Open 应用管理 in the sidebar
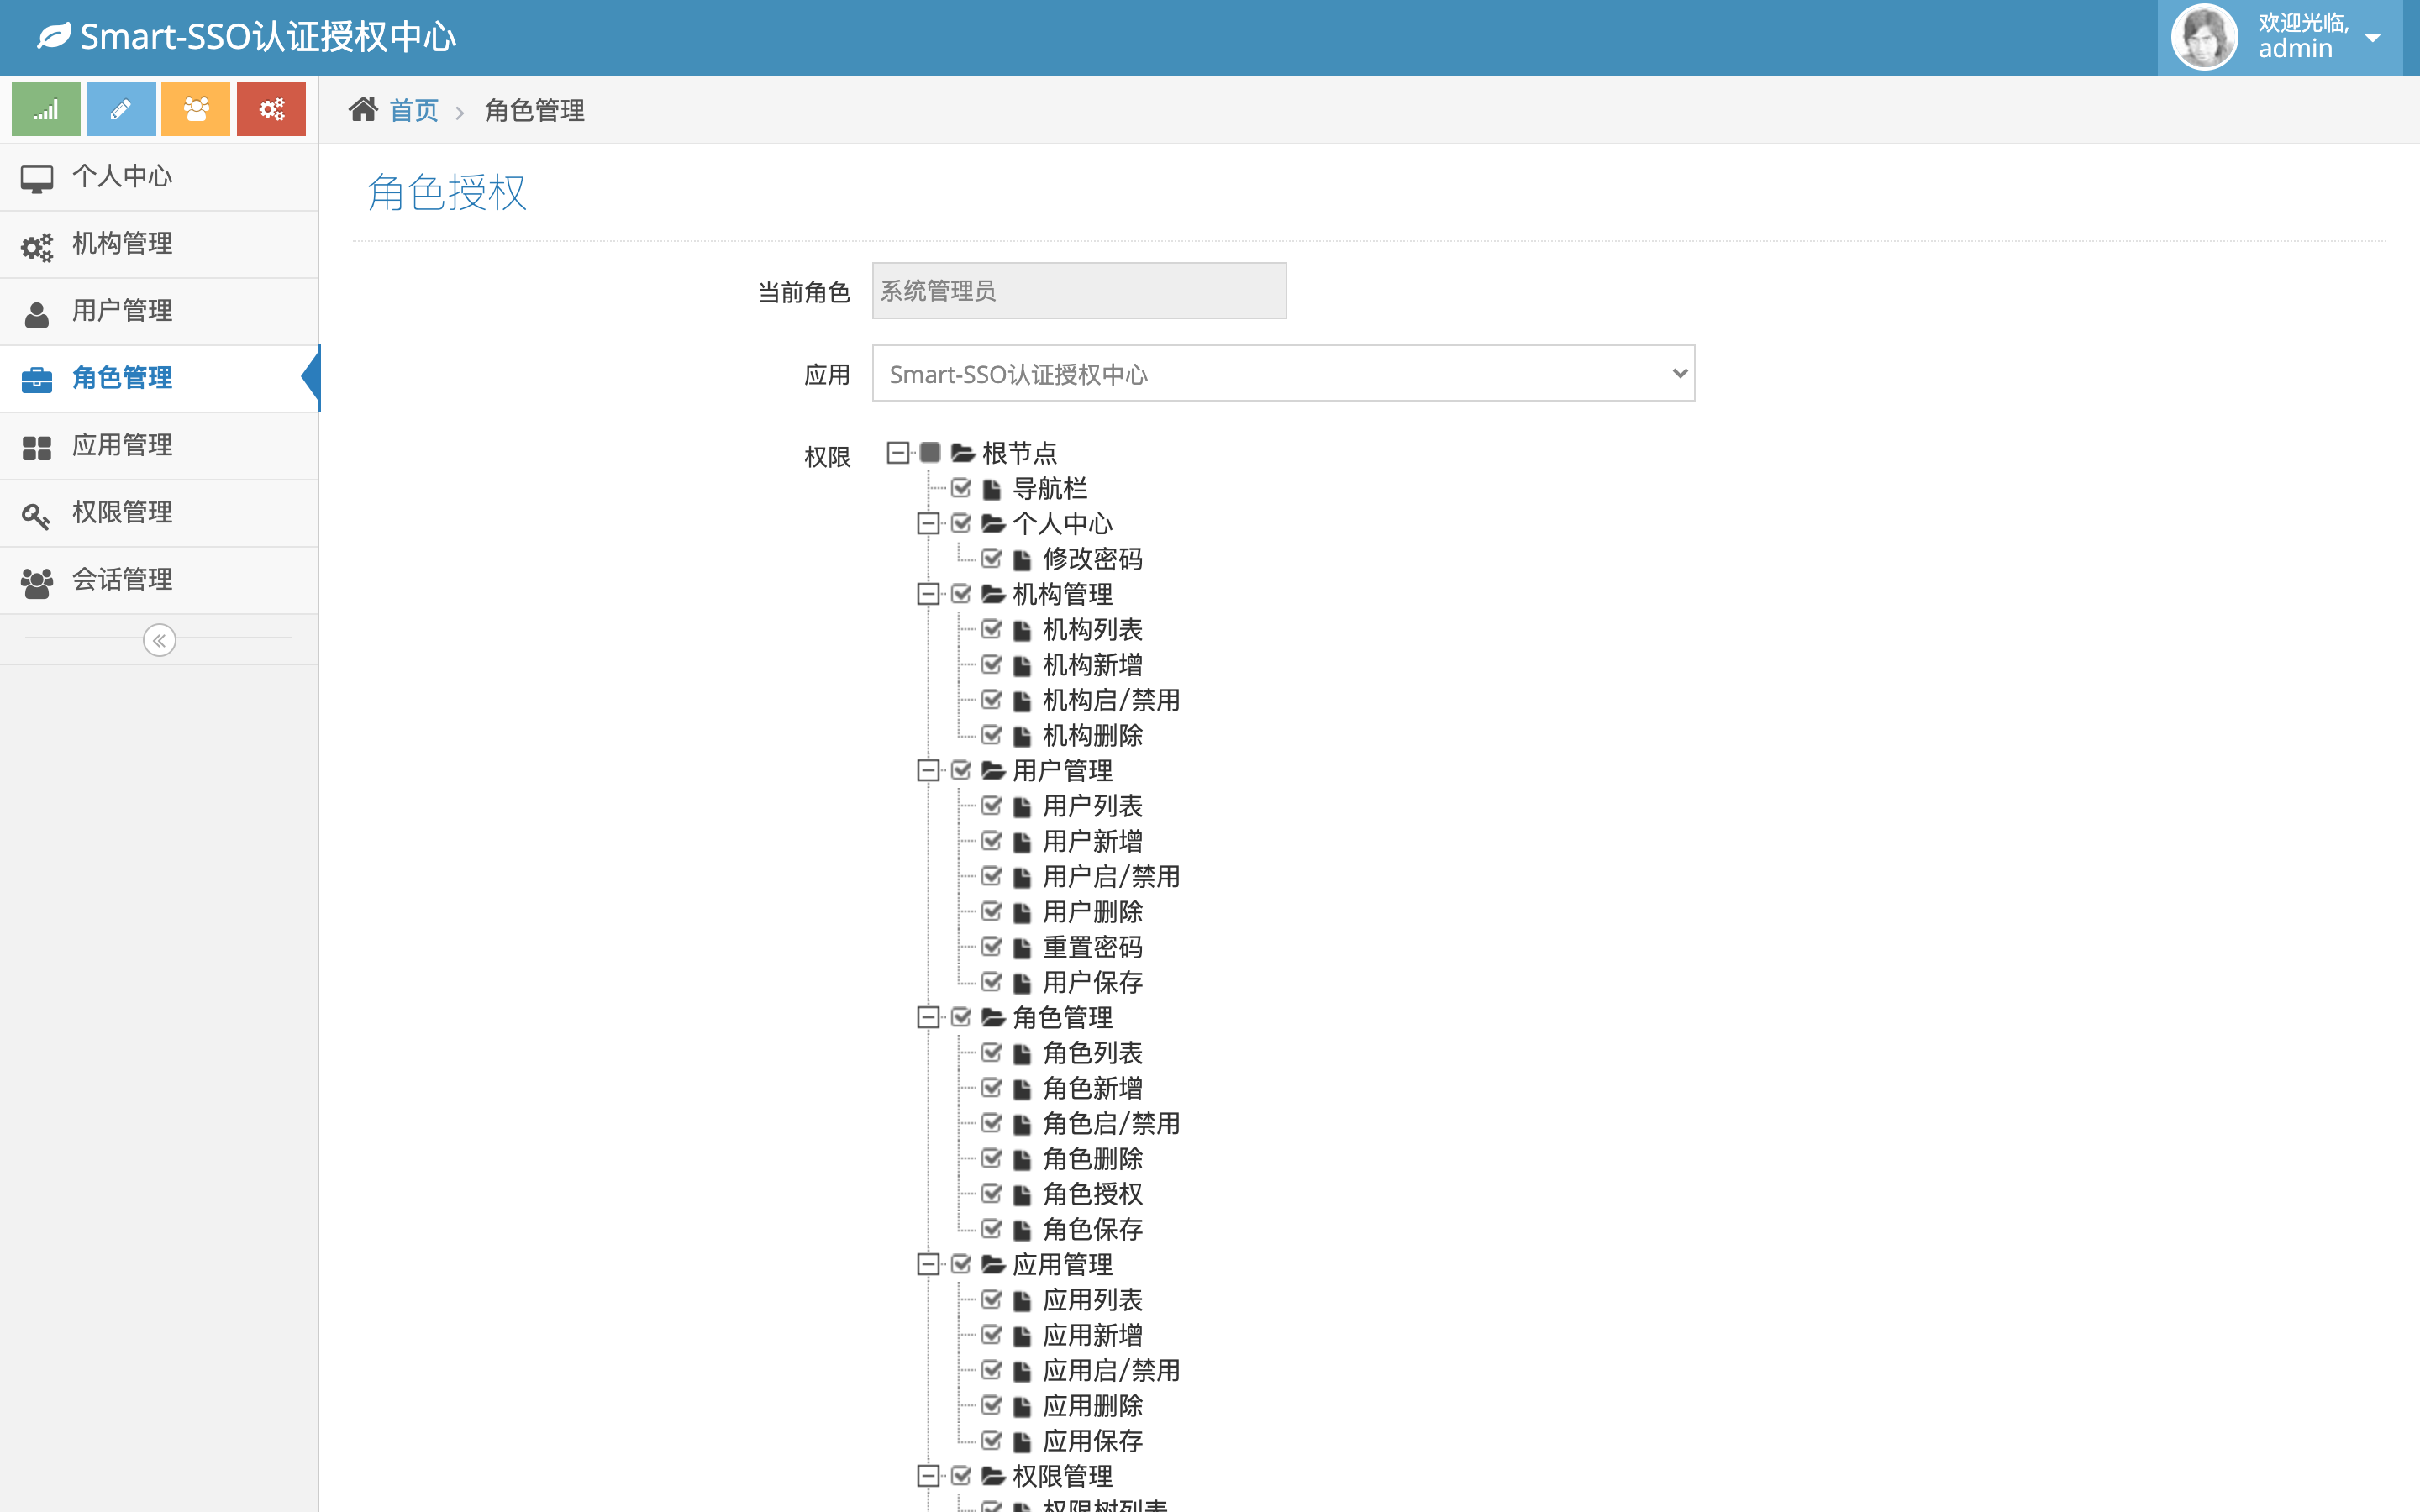This screenshot has width=2420, height=1512. point(159,445)
